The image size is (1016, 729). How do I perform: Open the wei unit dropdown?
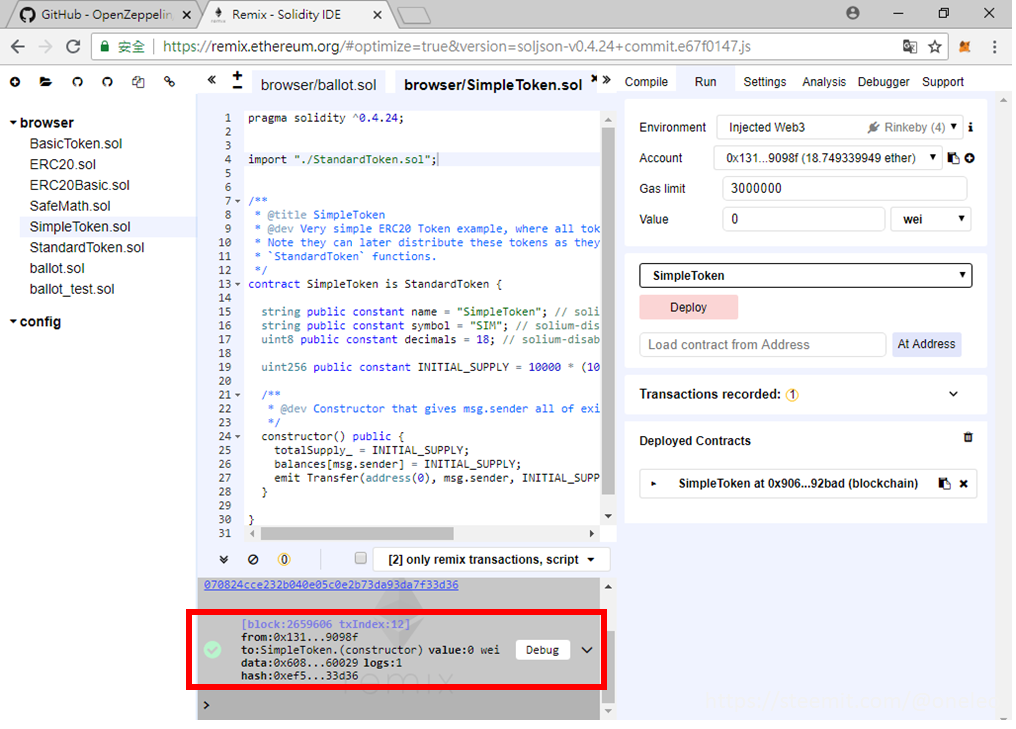click(931, 219)
